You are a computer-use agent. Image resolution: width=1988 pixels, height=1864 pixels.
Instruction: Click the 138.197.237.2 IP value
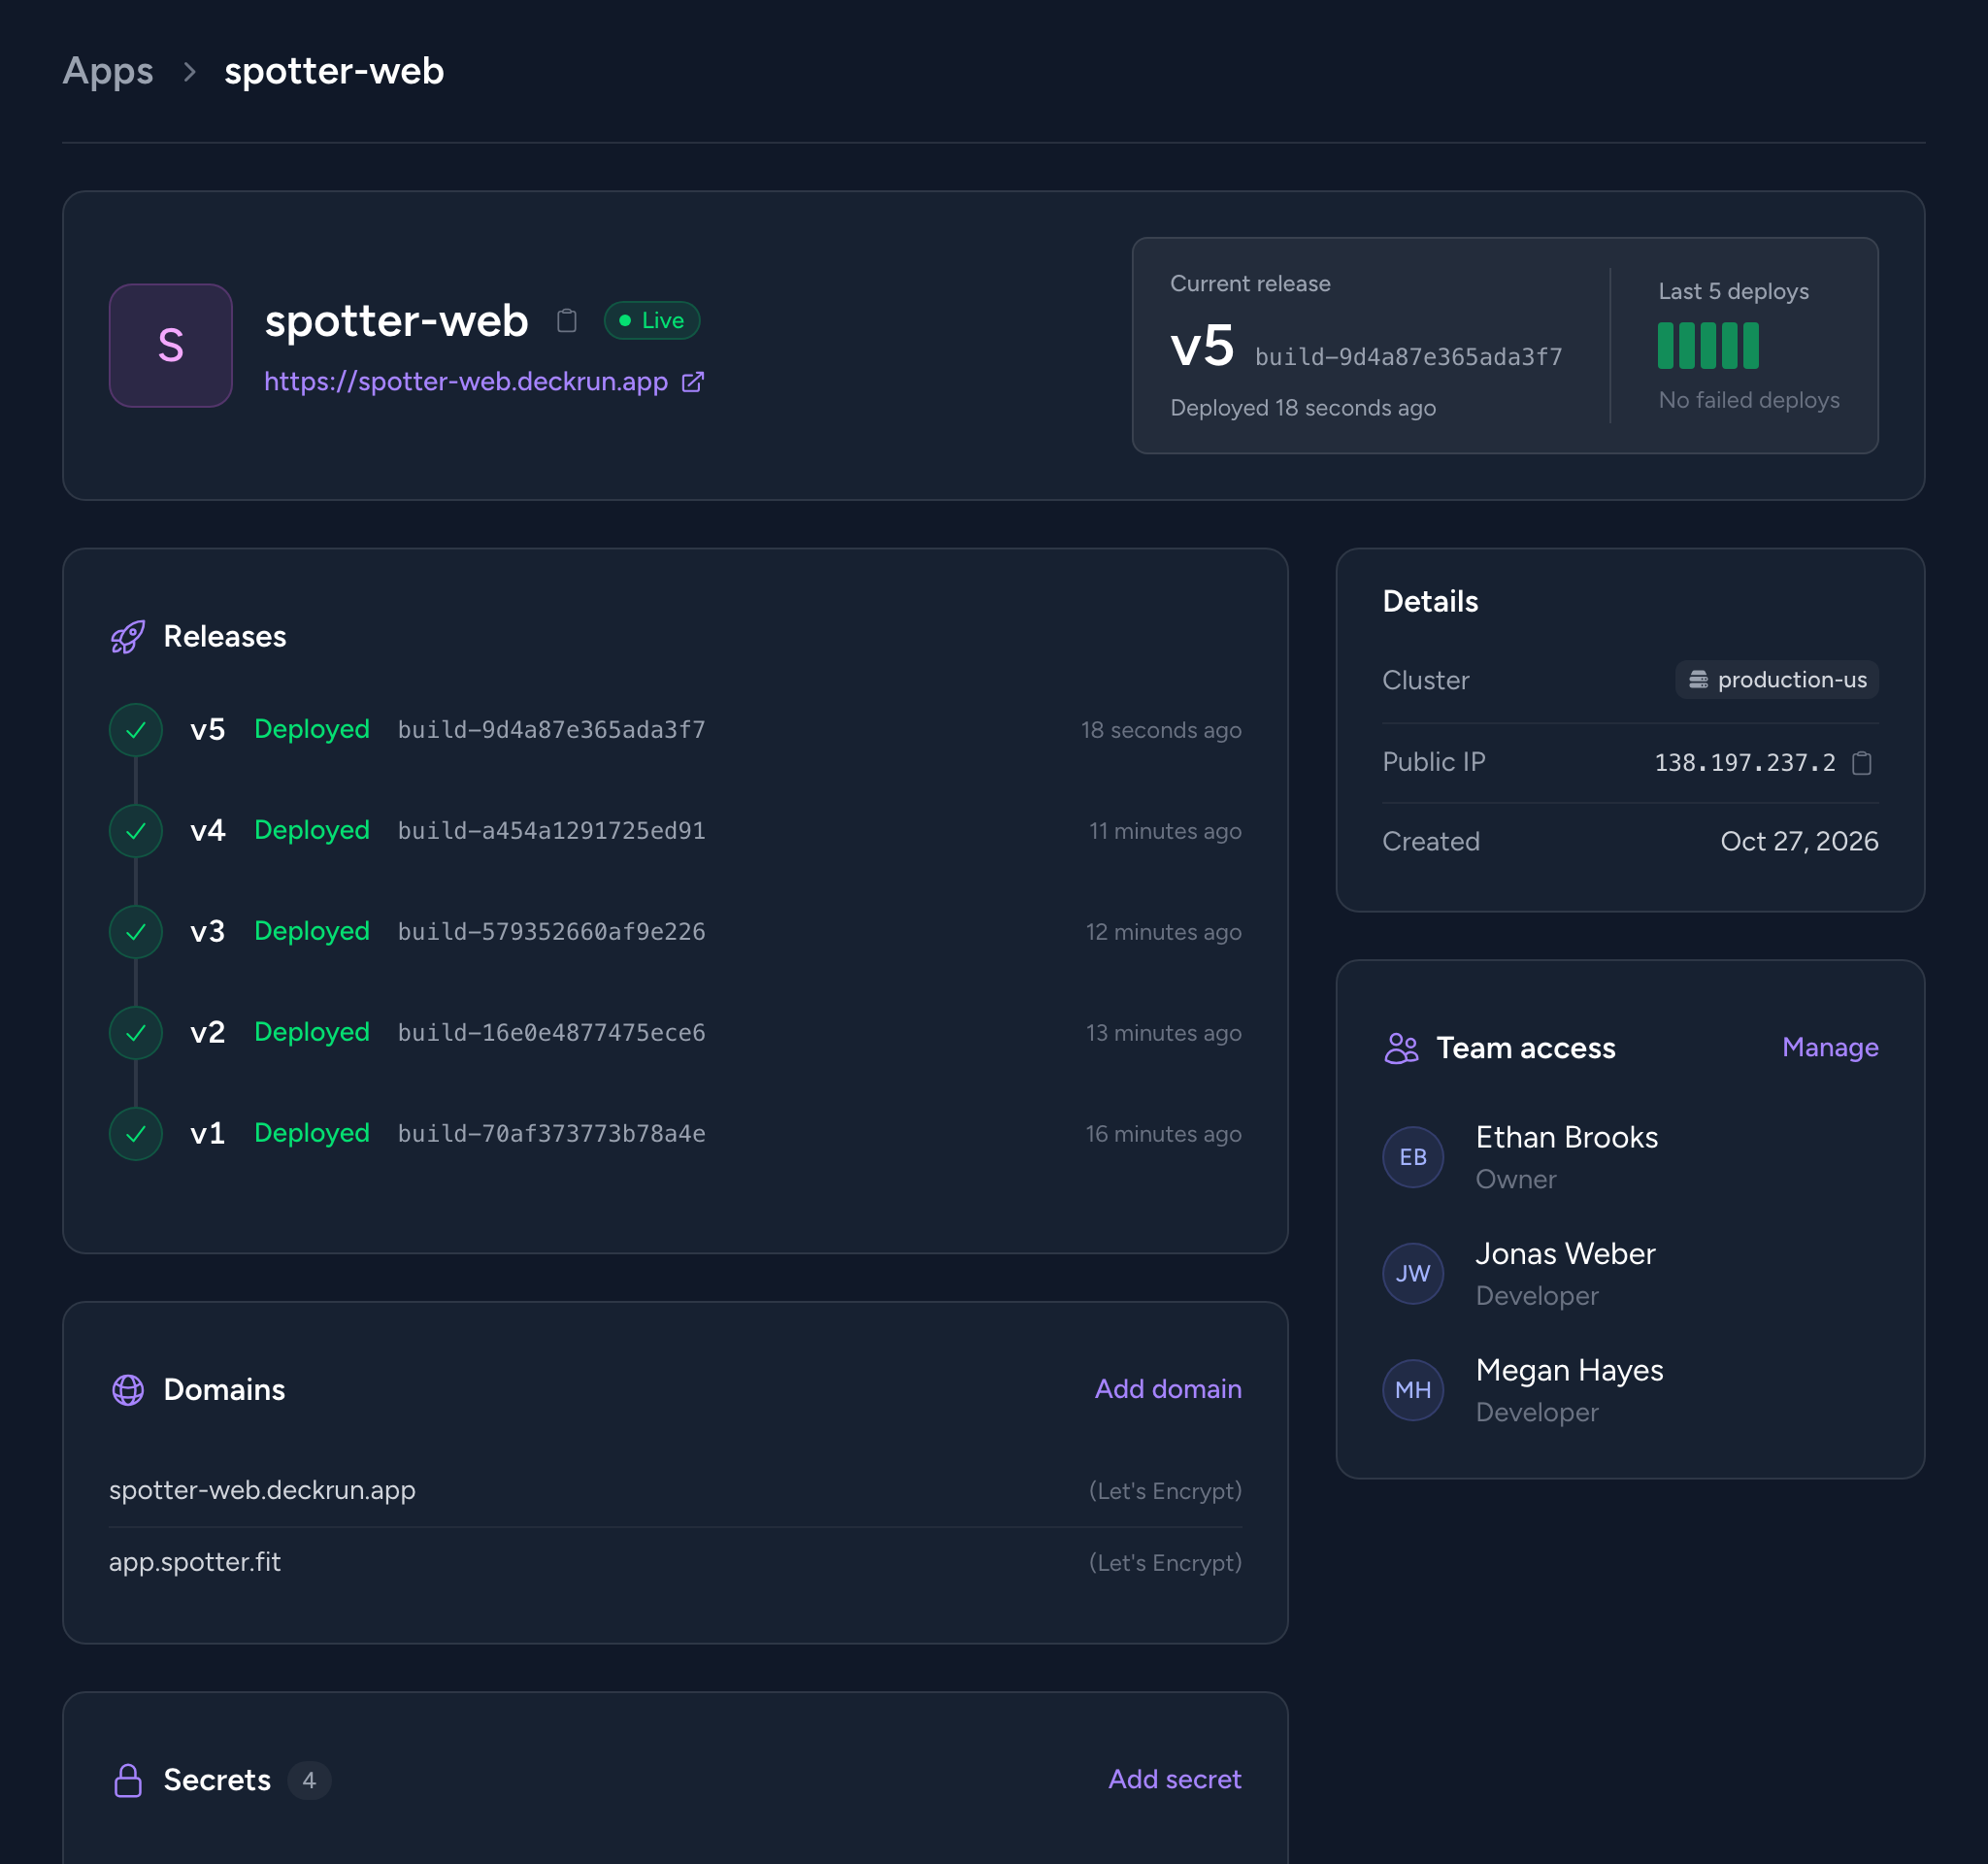1745,763
